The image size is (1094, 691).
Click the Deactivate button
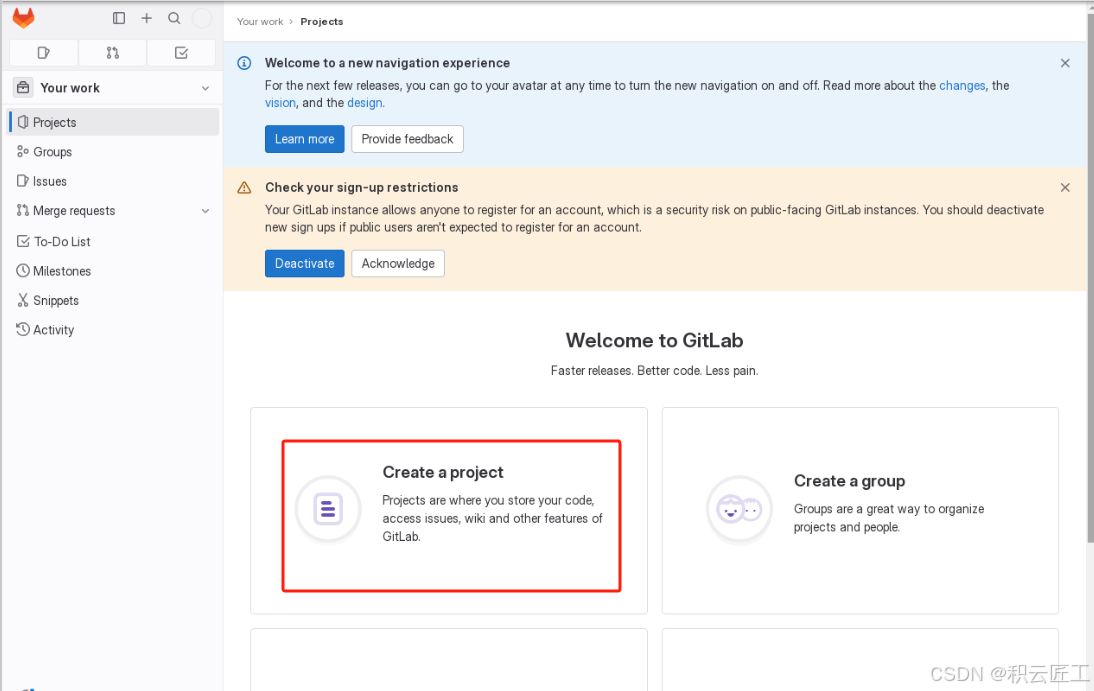[x=305, y=263]
